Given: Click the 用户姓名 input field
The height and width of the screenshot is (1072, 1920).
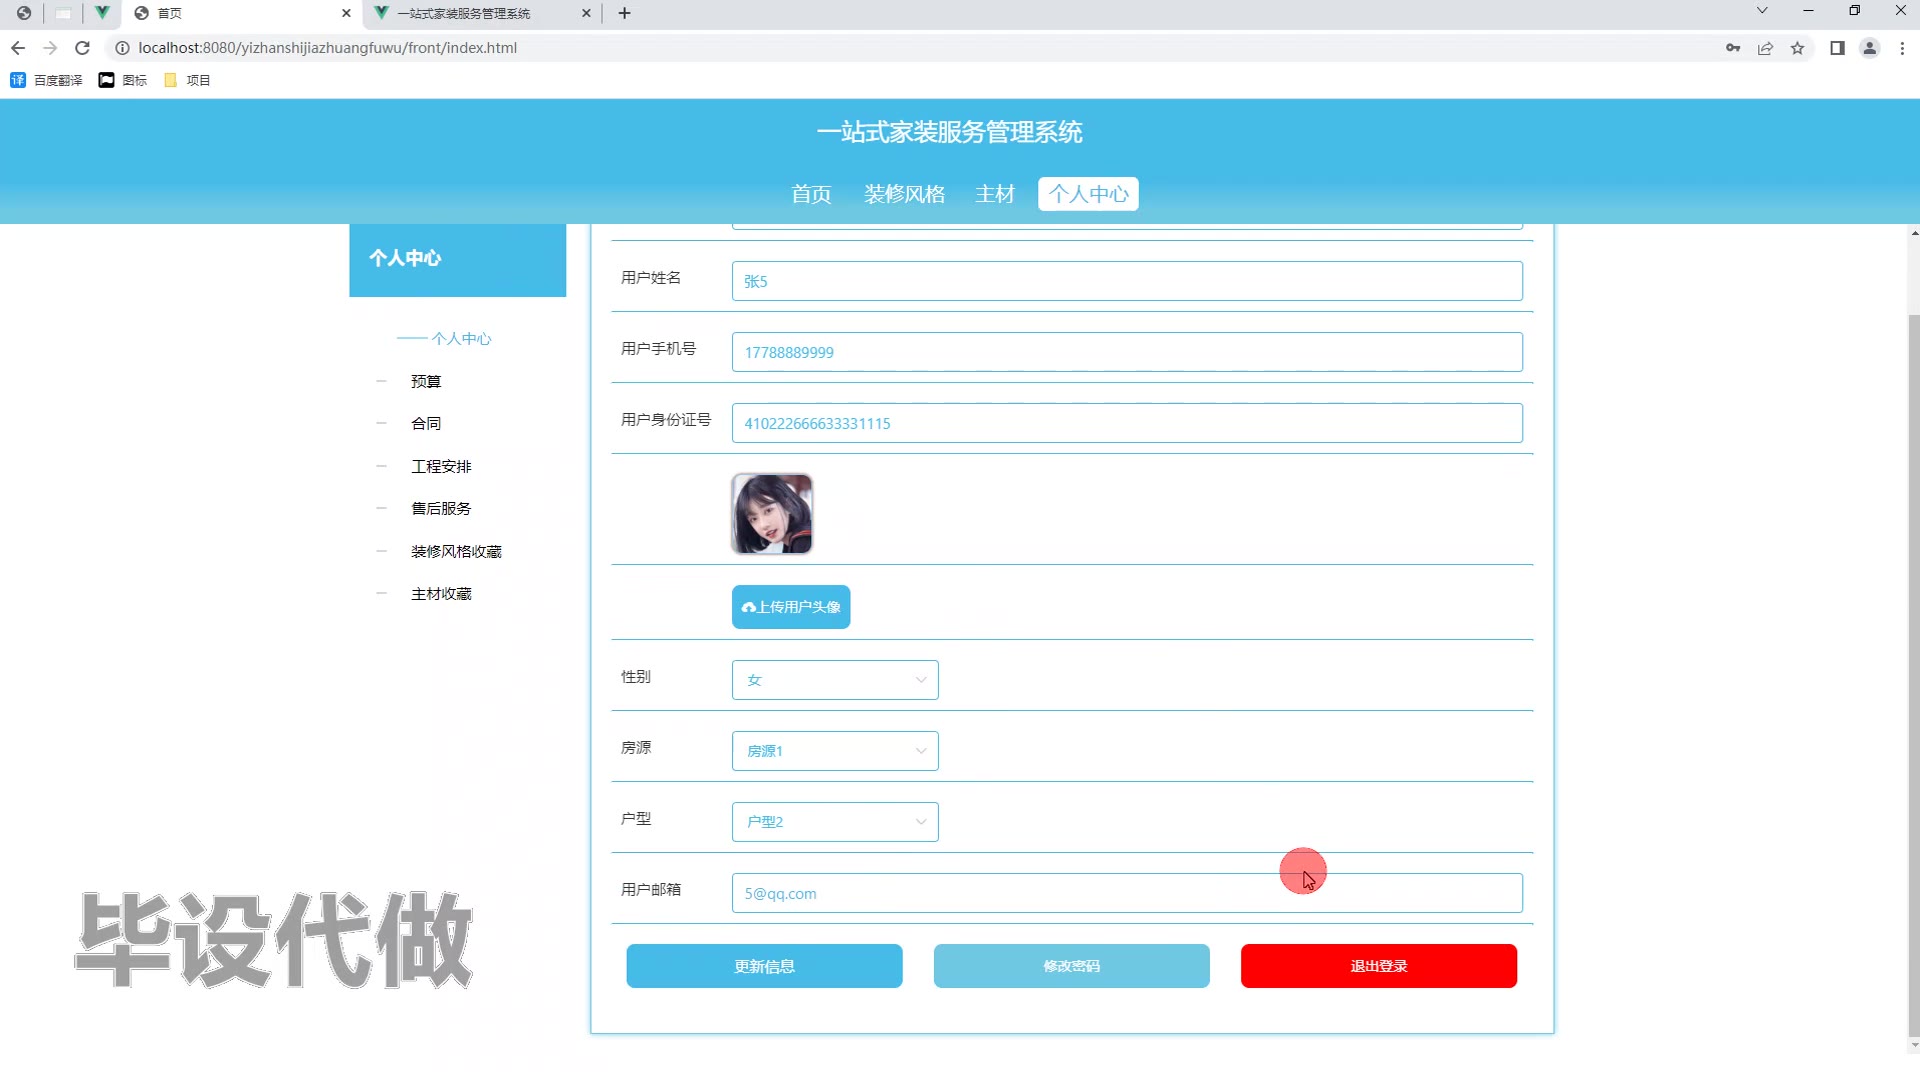Looking at the screenshot, I should [x=1127, y=281].
